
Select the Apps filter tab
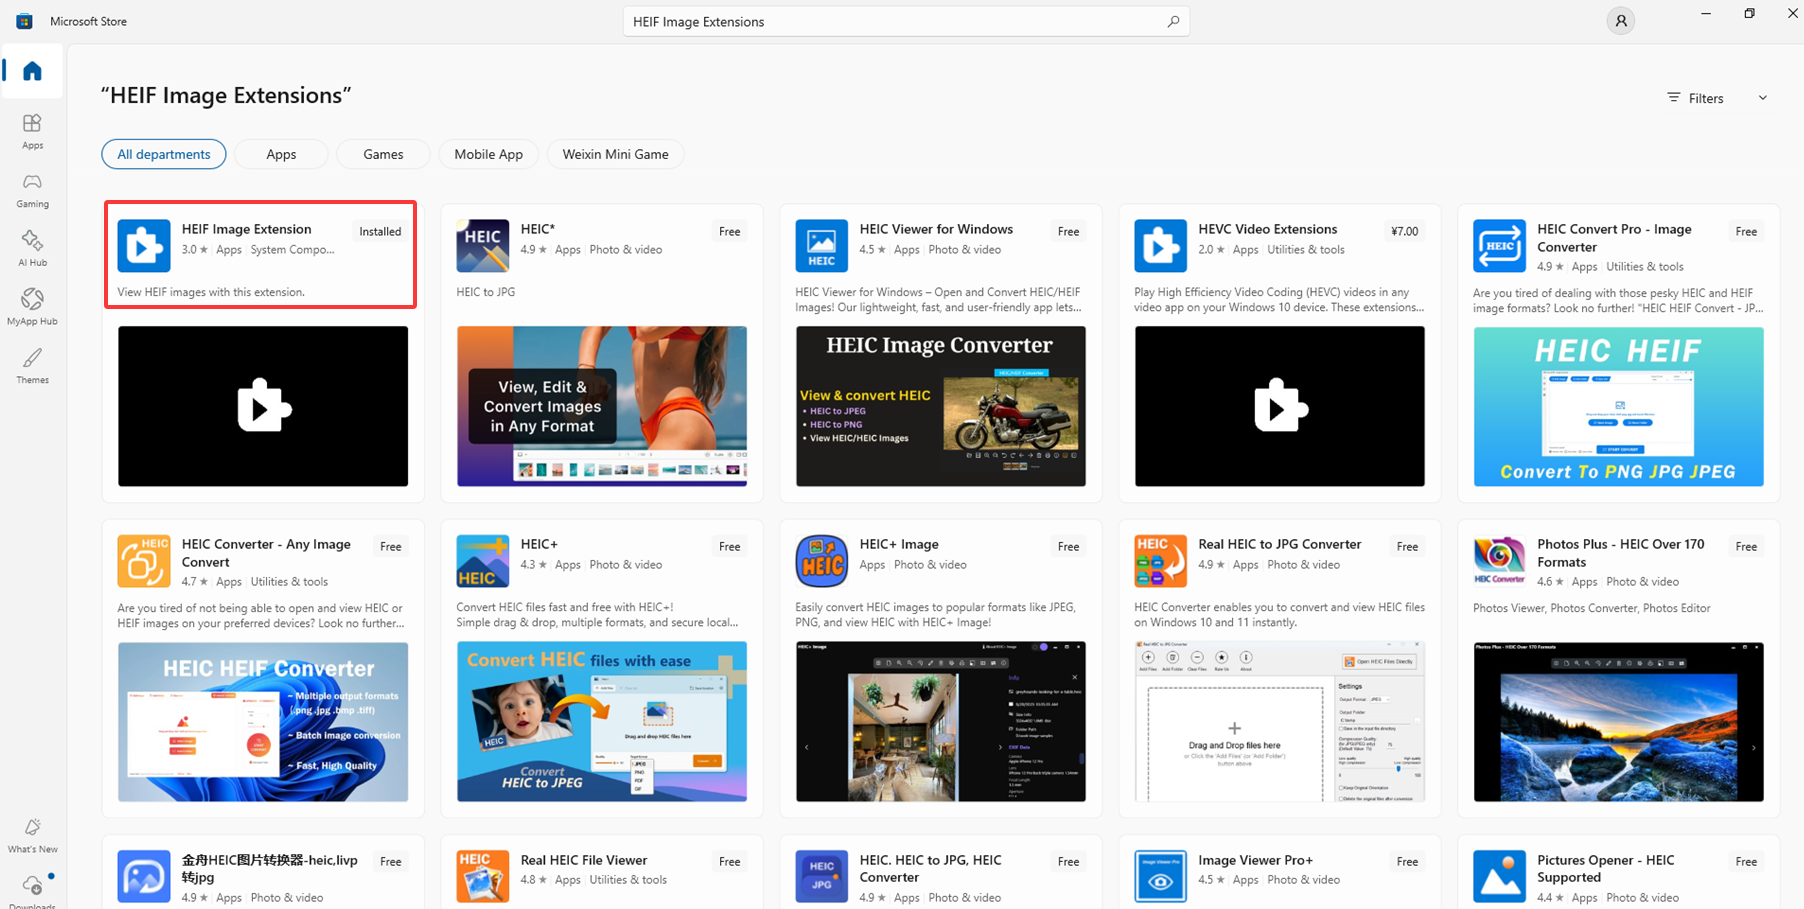[281, 154]
